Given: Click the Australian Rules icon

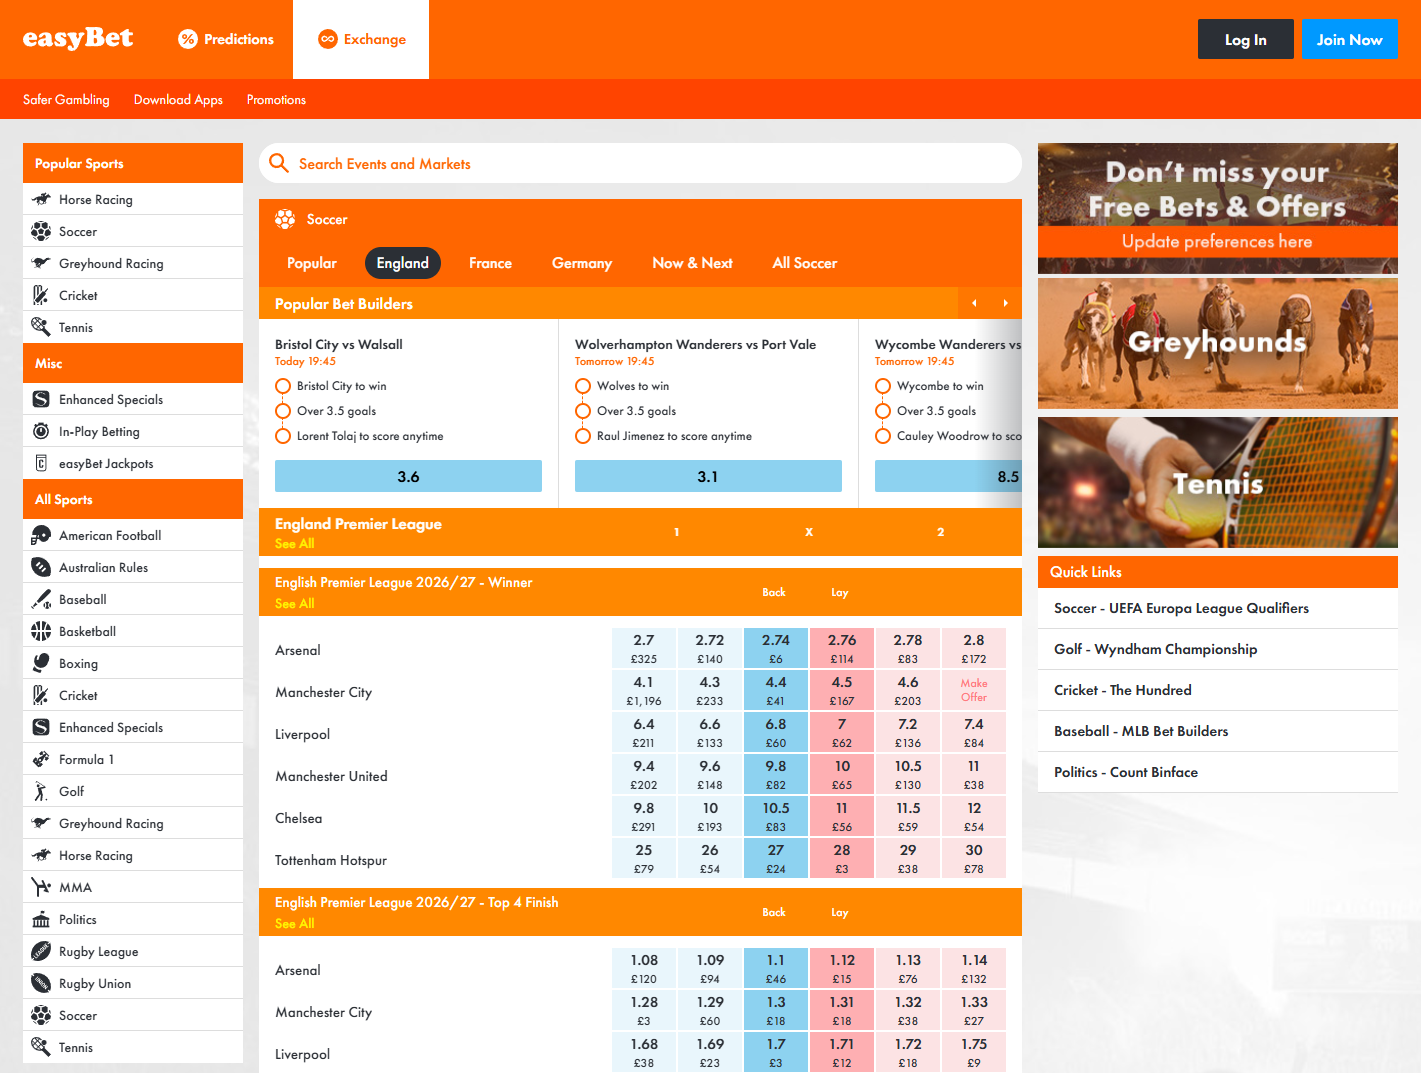Looking at the screenshot, I should coord(41,567).
